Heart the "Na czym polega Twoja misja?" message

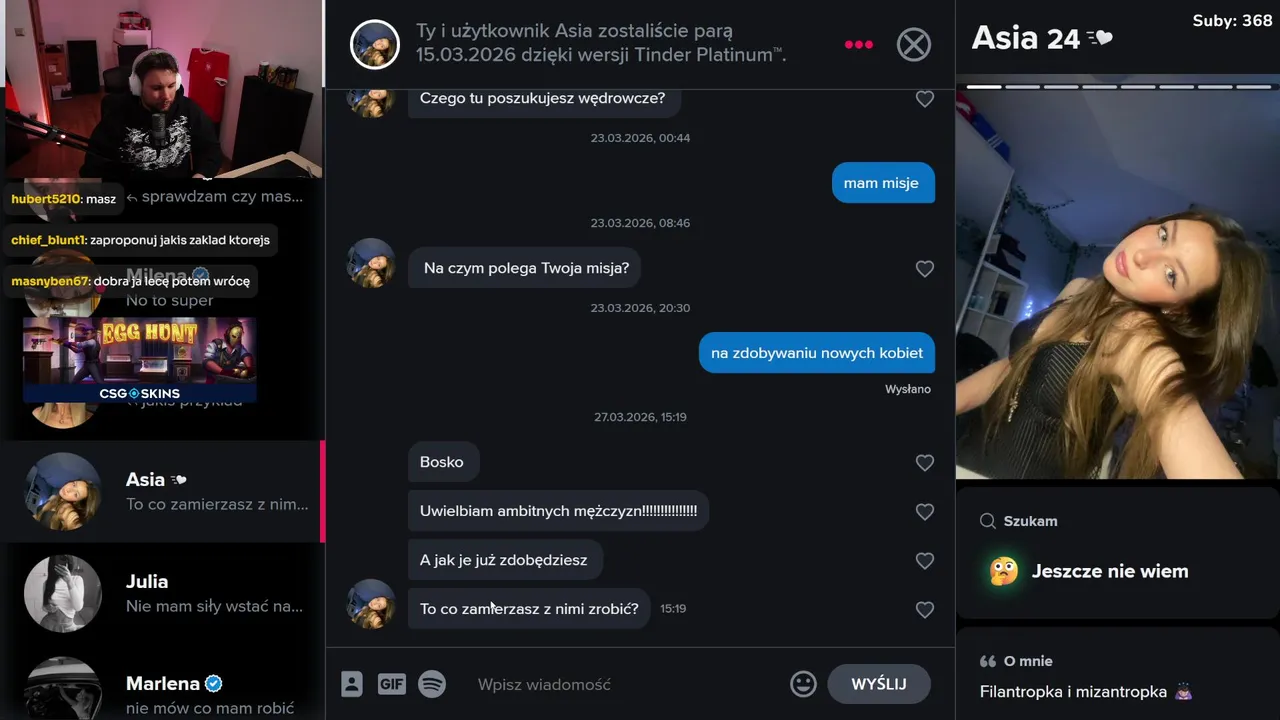click(x=925, y=269)
